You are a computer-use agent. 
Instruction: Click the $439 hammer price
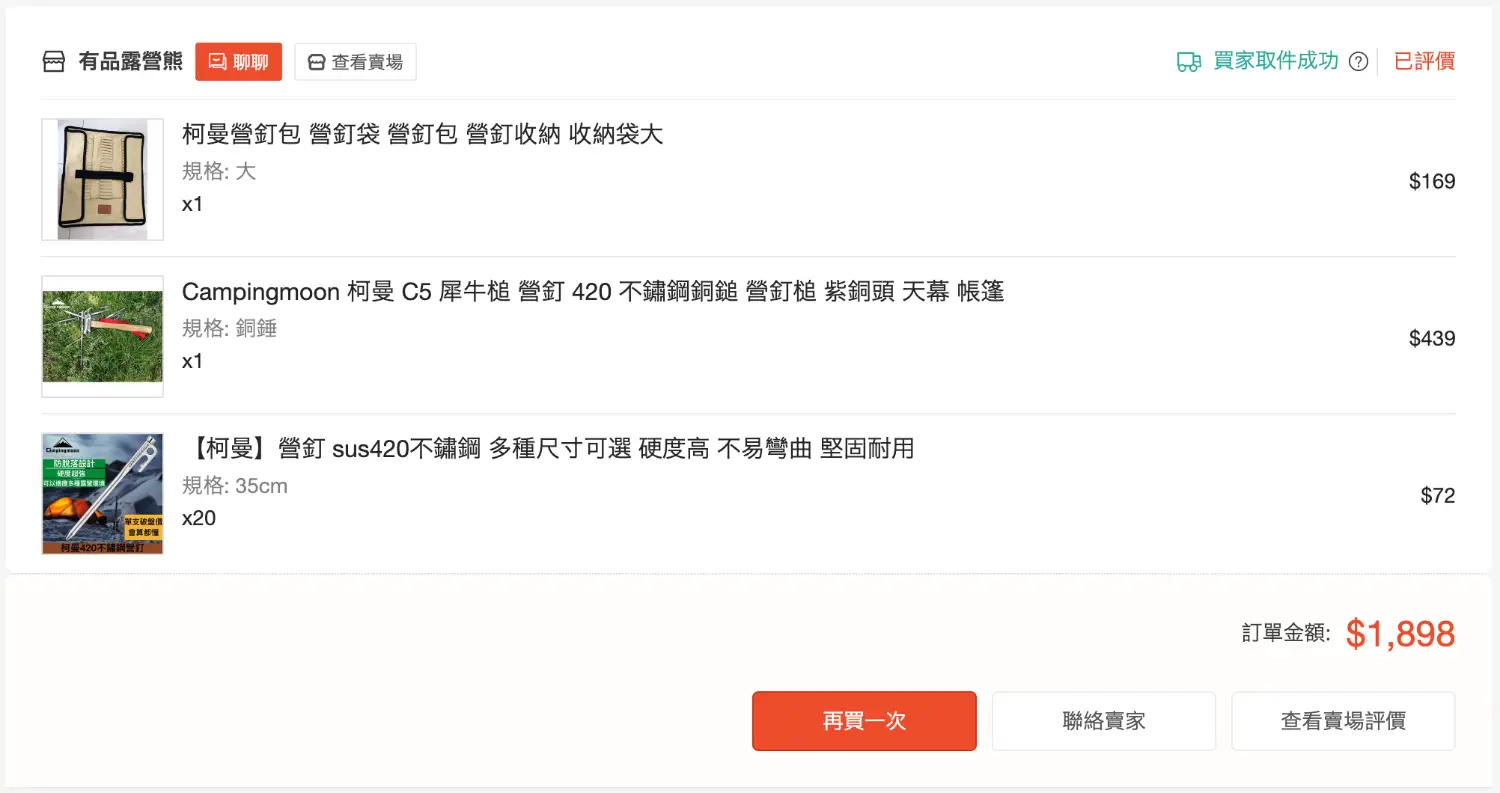1431,338
